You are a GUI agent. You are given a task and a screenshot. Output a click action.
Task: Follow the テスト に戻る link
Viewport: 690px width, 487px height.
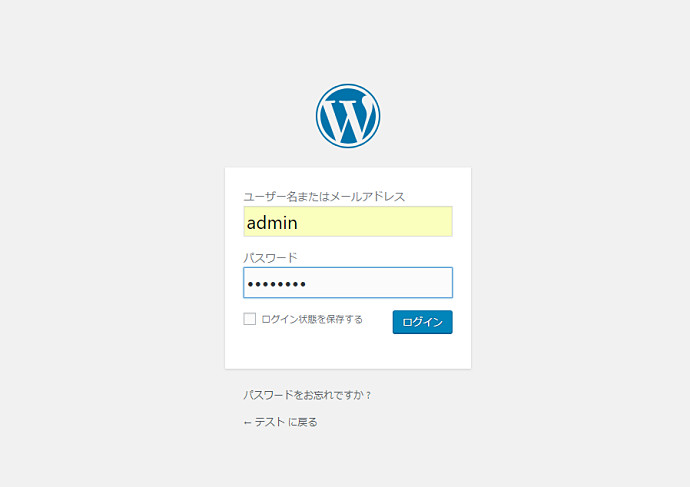pos(285,422)
